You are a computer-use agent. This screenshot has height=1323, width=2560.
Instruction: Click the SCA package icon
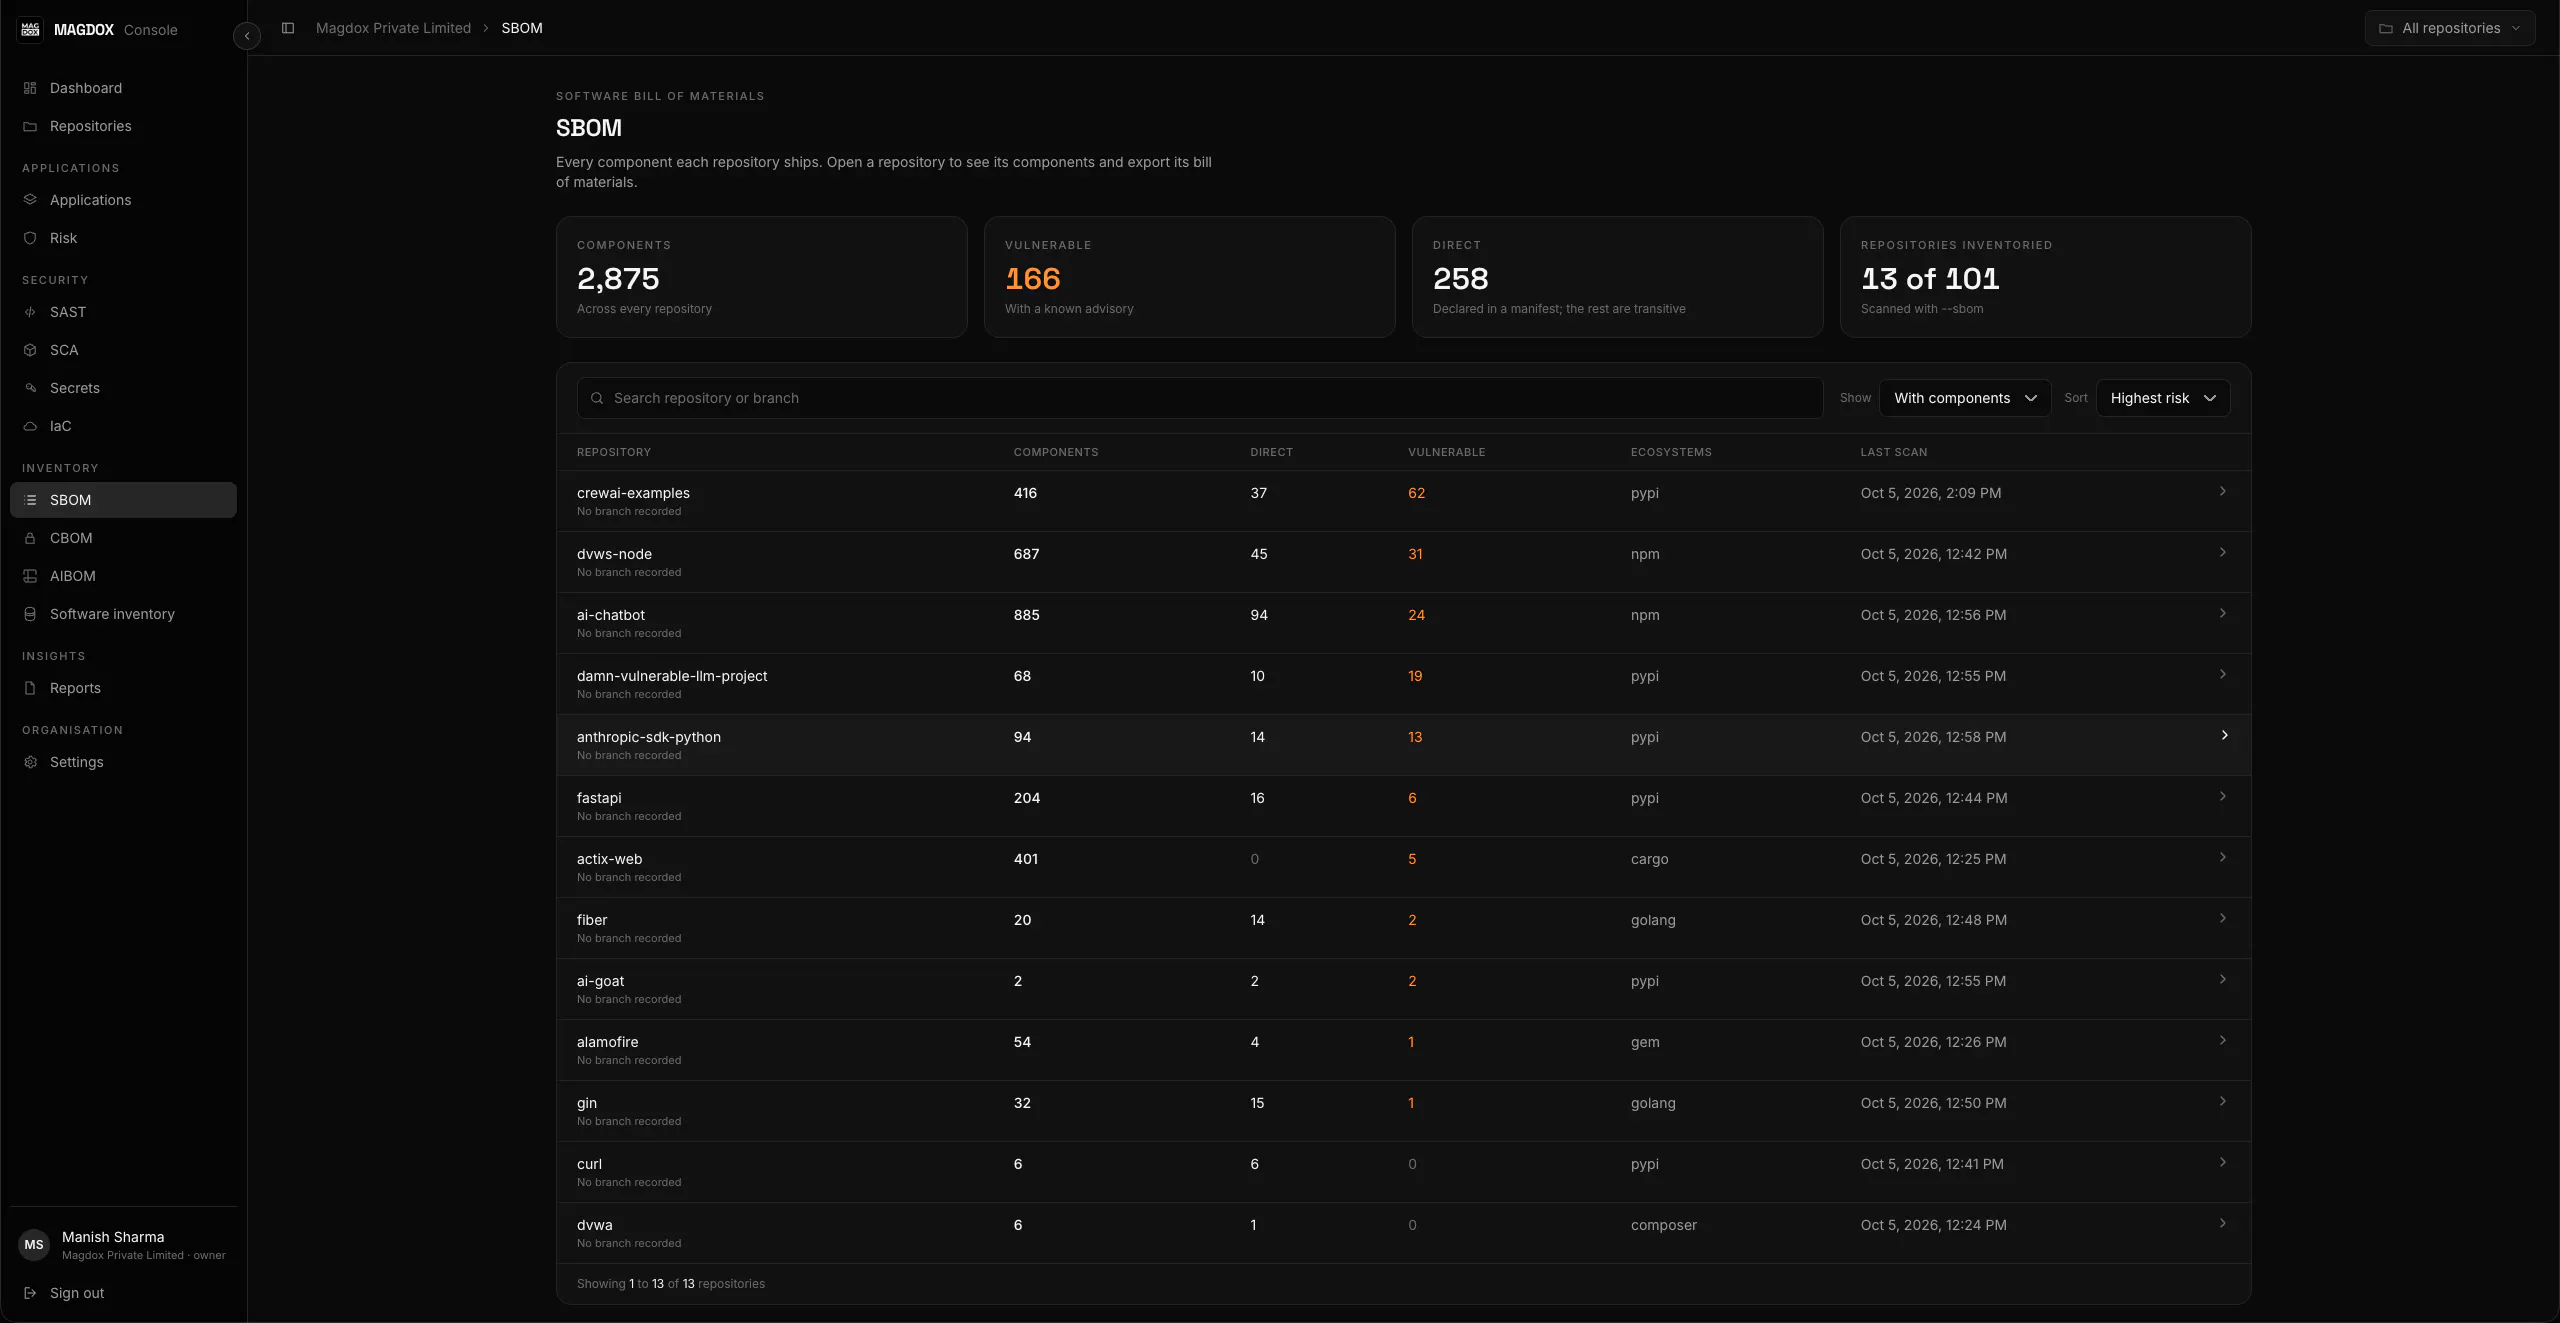[x=30, y=350]
